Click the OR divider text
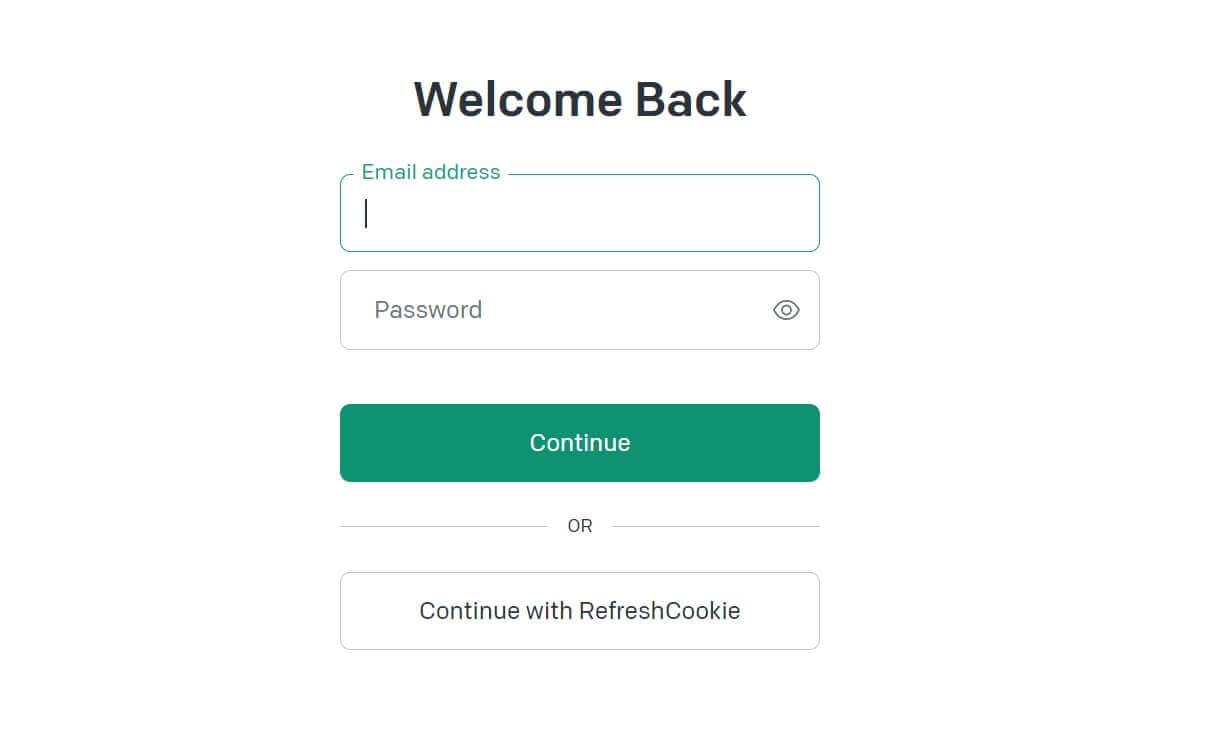 (580, 526)
